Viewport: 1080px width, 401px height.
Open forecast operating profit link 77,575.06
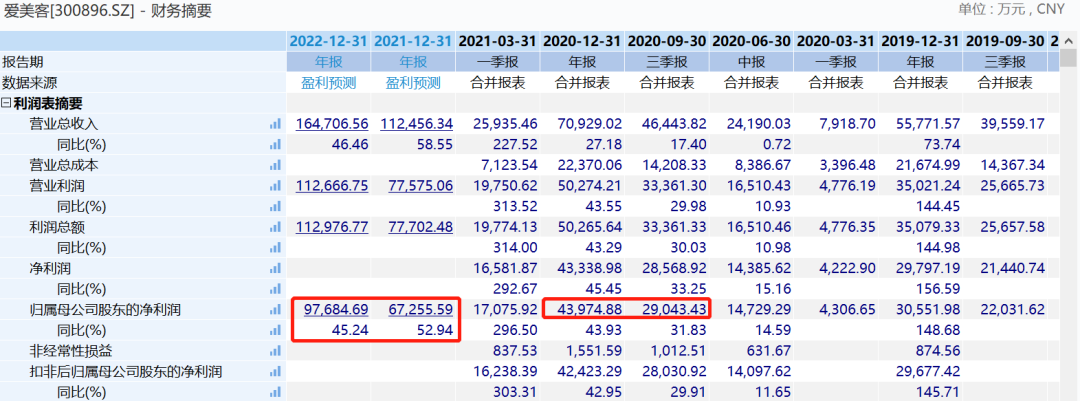coord(420,186)
